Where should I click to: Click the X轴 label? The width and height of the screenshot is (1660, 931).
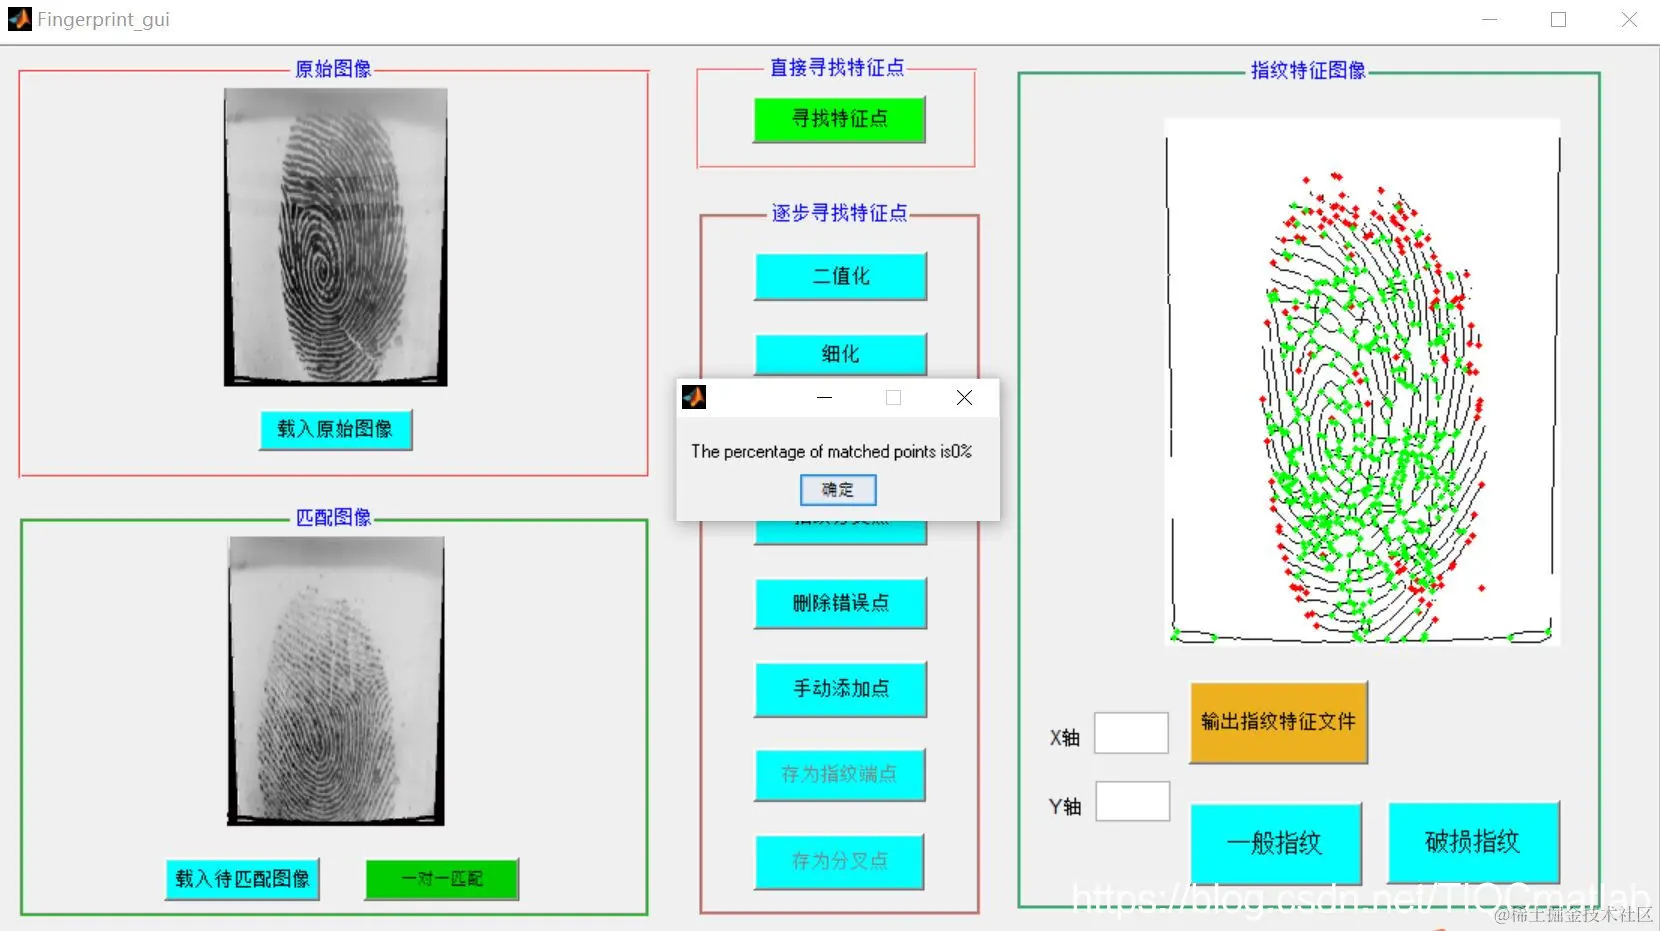point(1064,738)
